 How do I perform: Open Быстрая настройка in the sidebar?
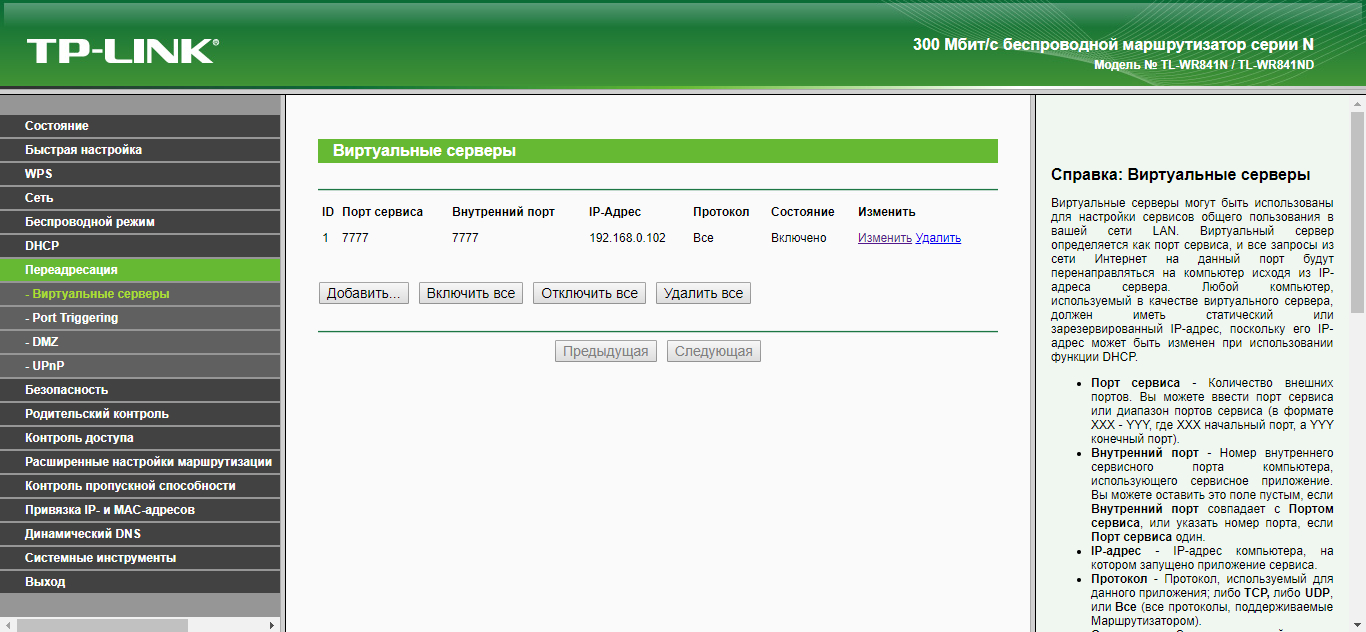tap(140, 150)
